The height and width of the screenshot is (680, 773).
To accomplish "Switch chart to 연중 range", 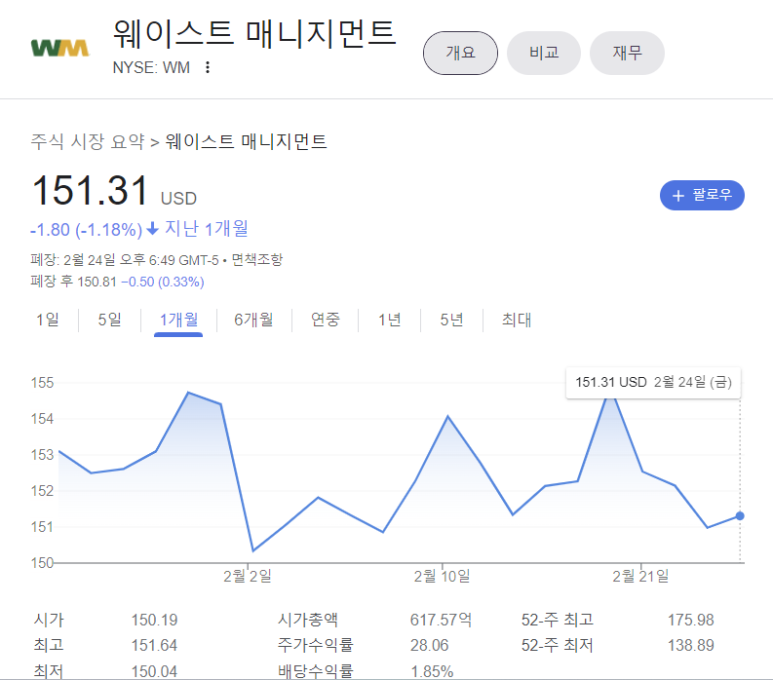I will pyautogui.click(x=325, y=320).
